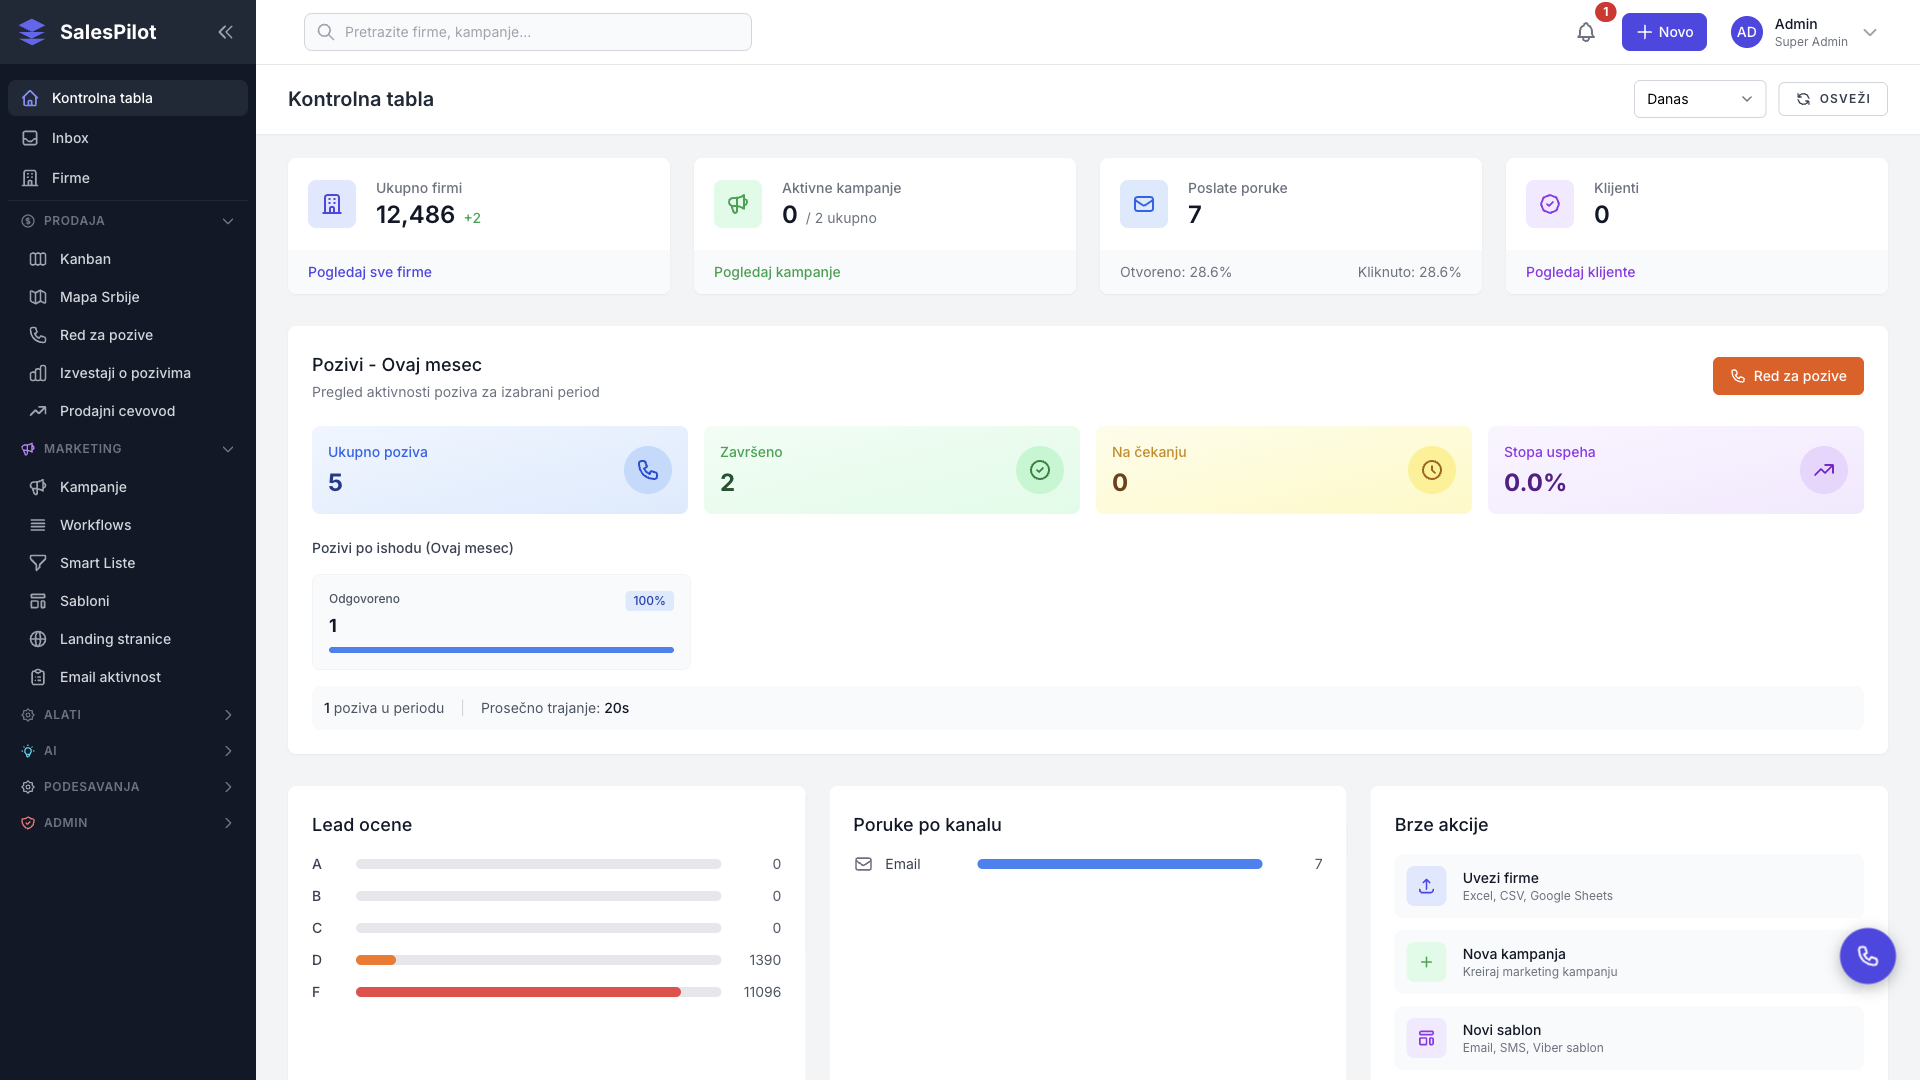Screen dimensions: 1920x1080
Task: Click the Novi sablon template icon
Action: pyautogui.click(x=1426, y=1038)
